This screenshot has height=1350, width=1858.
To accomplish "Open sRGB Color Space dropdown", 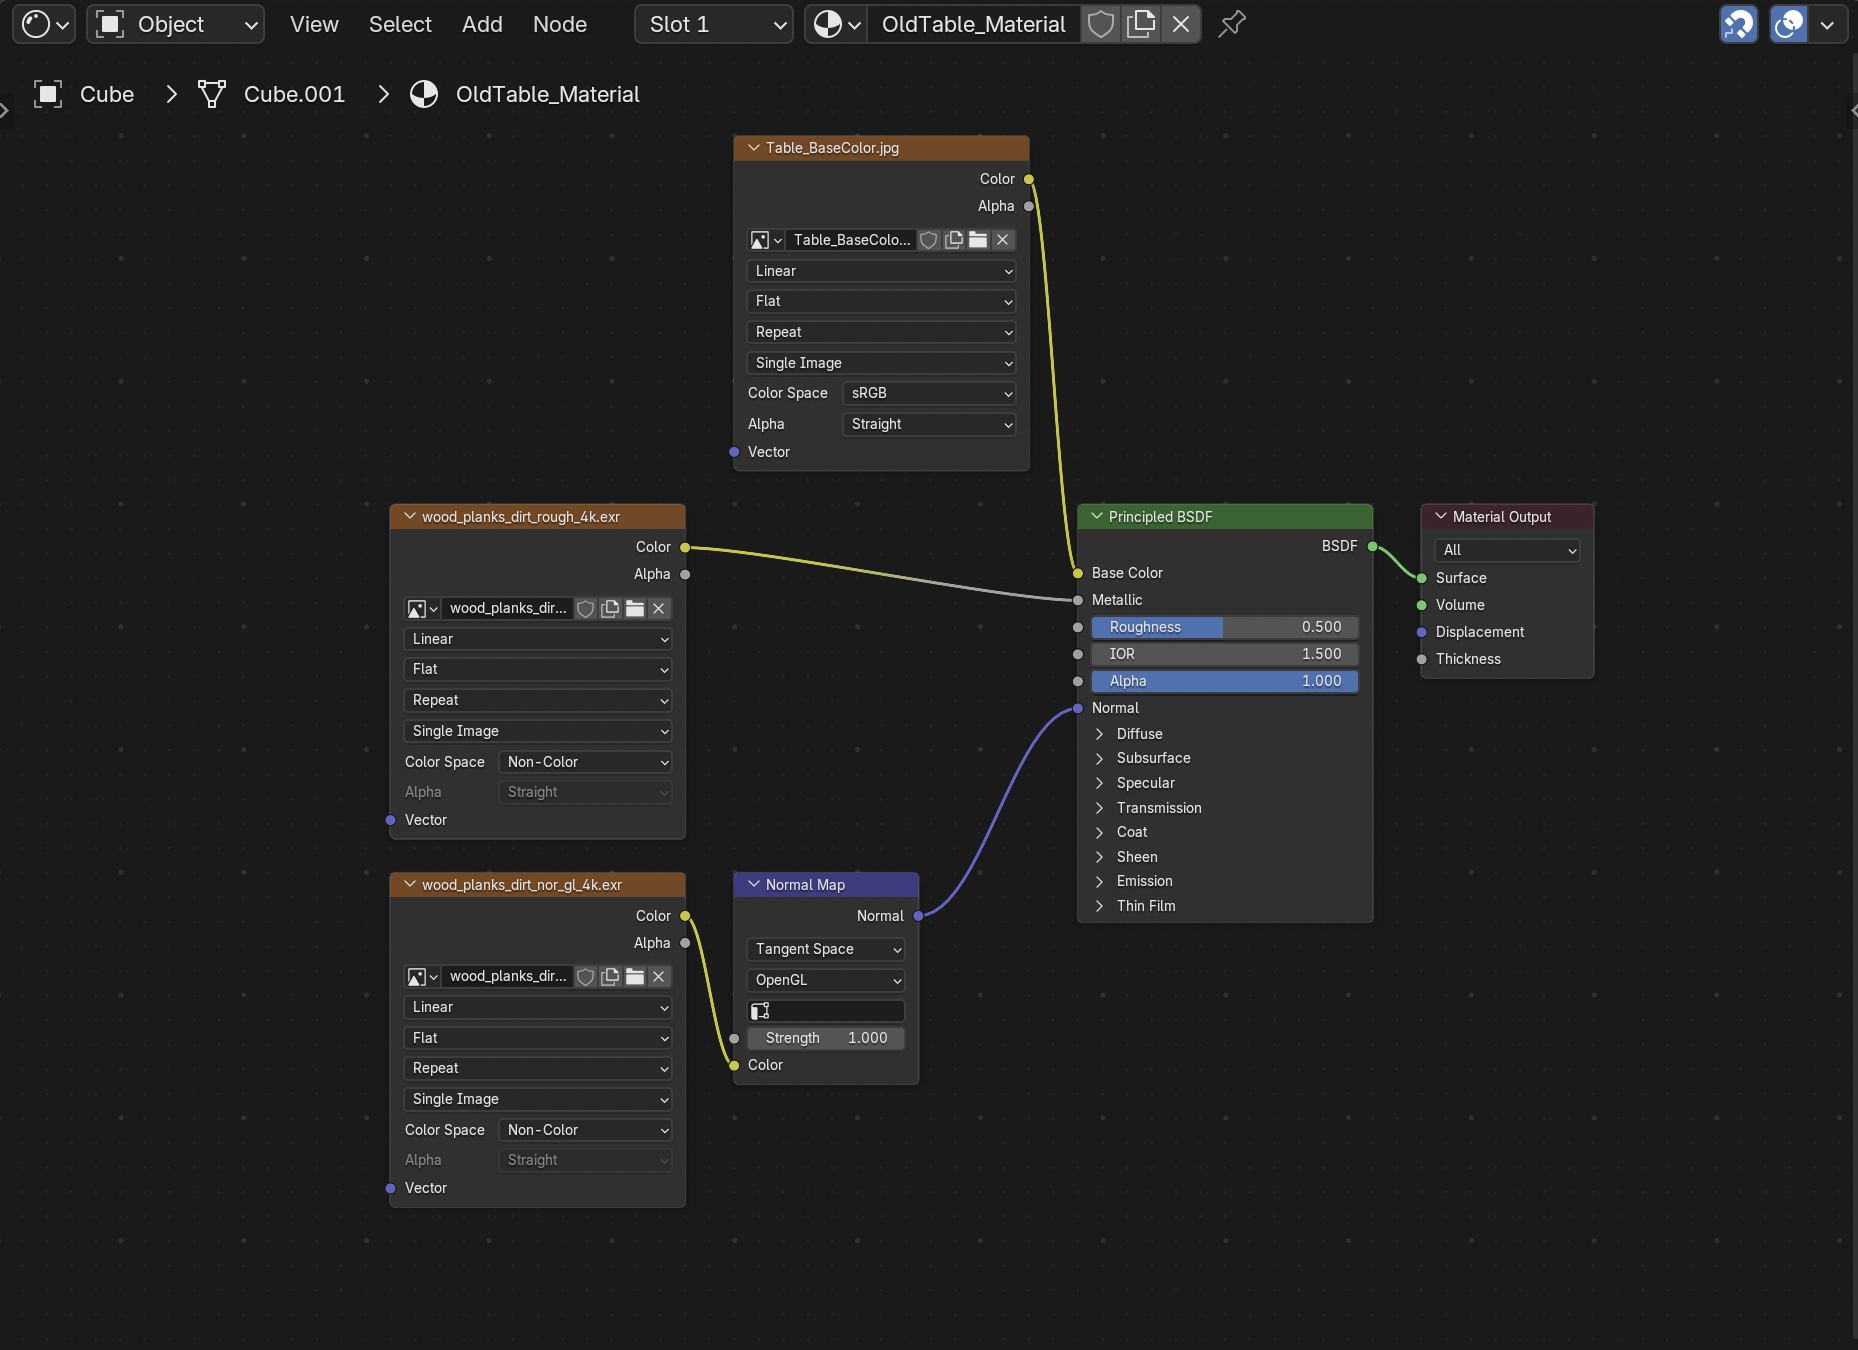I will (929, 394).
